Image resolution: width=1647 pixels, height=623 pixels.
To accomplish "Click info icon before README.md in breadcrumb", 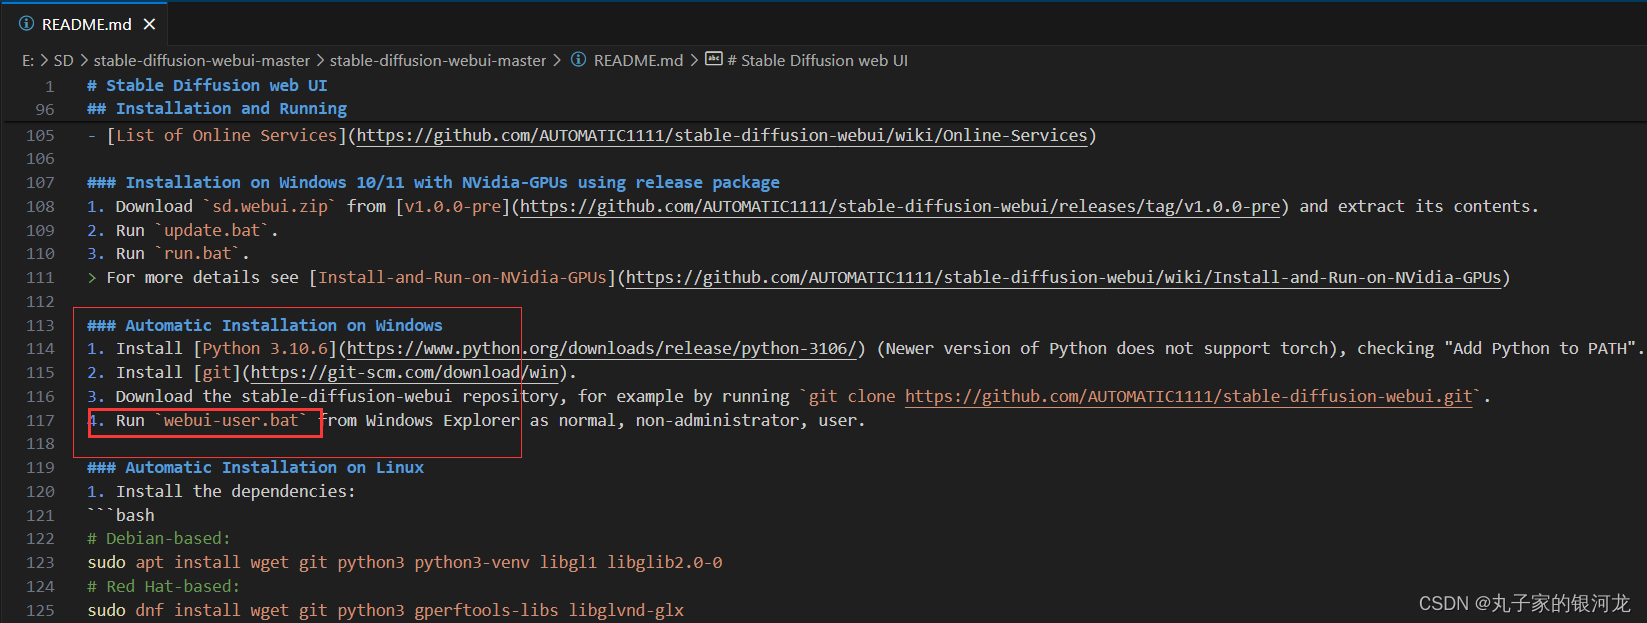I will (x=578, y=60).
